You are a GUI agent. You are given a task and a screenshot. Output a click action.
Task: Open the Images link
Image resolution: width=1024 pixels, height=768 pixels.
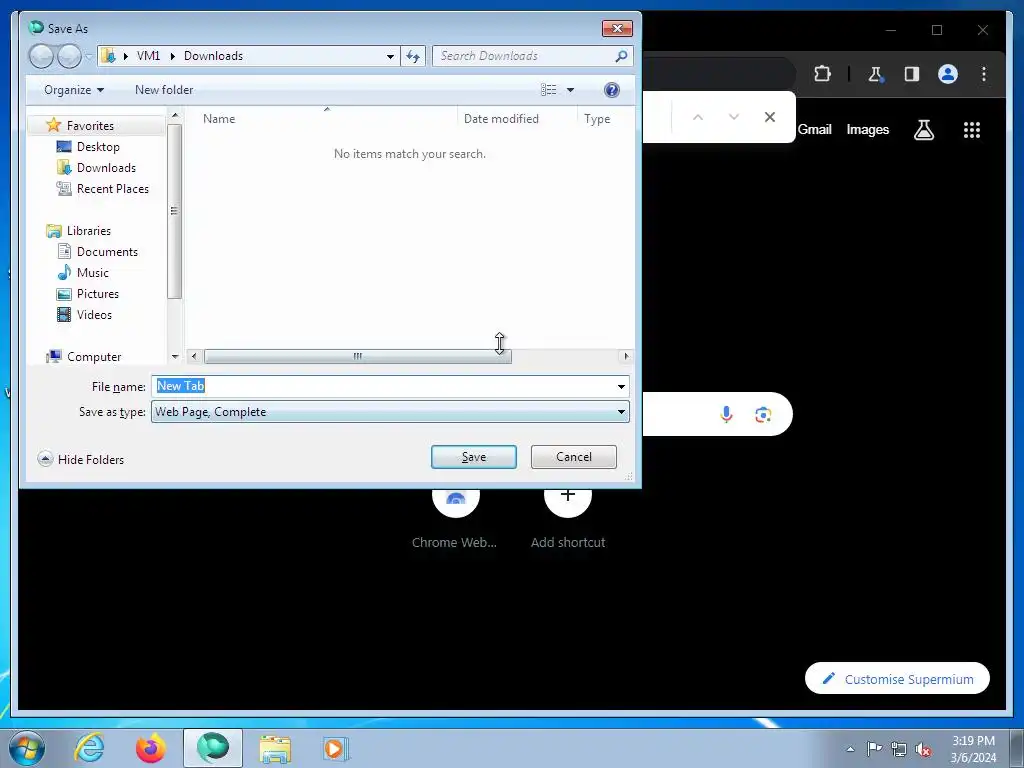867,130
